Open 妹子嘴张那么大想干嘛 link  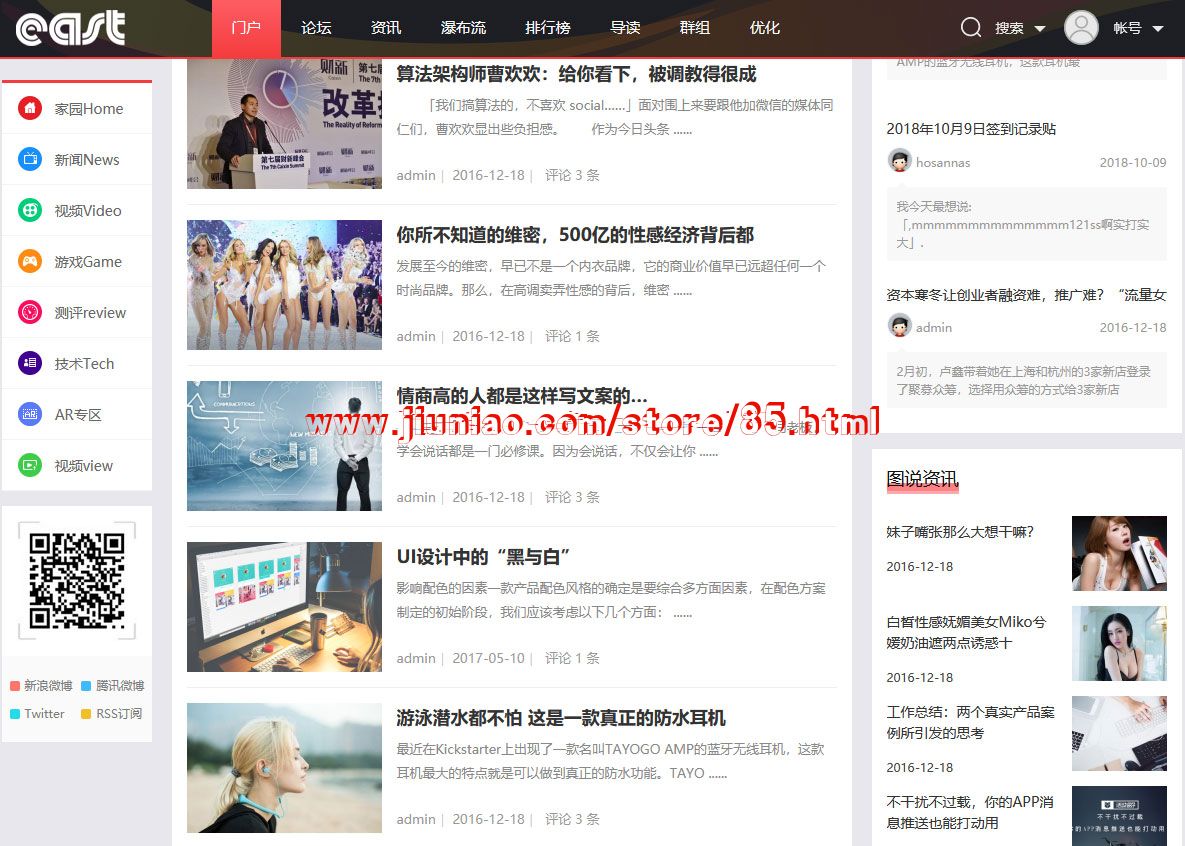pyautogui.click(x=960, y=532)
